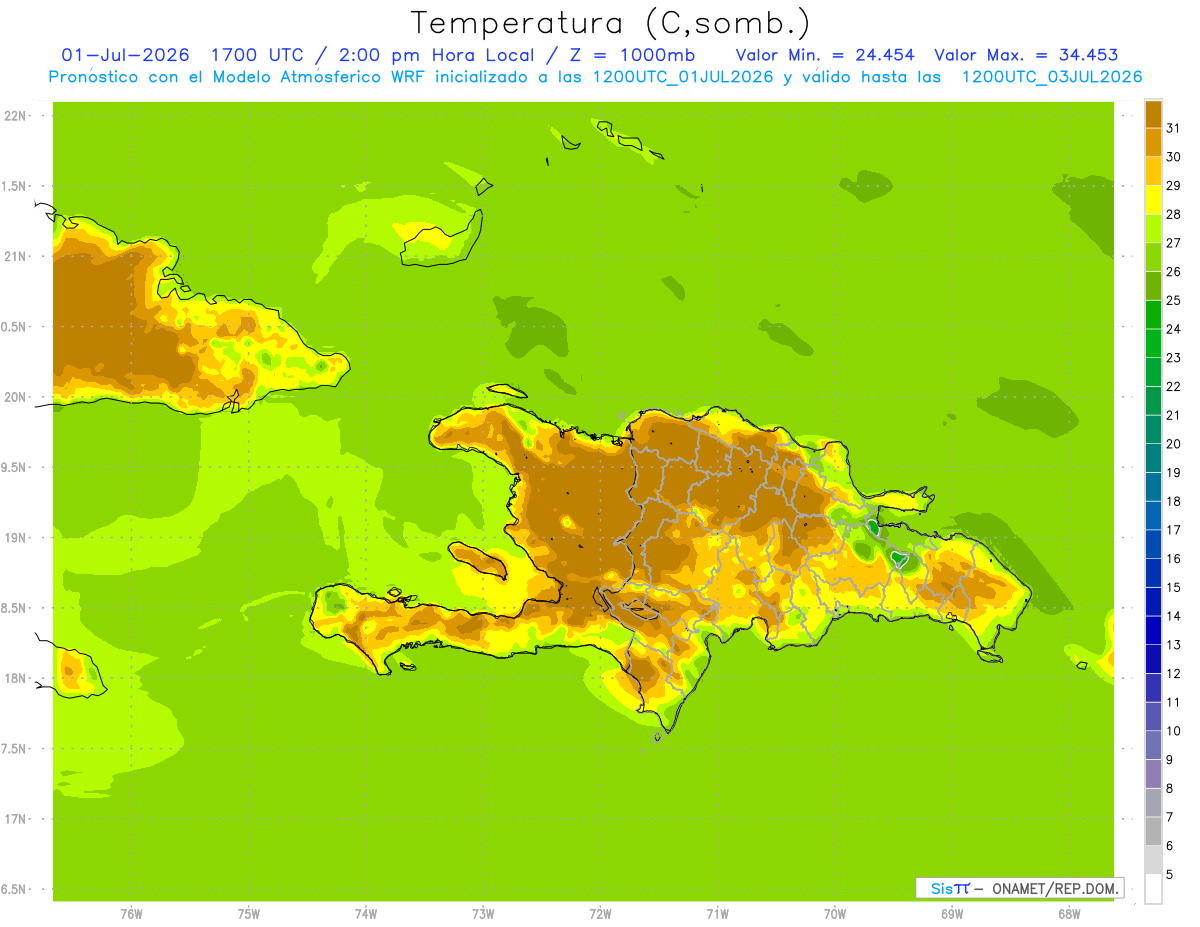Click the colorbar value label "20"
The image size is (1200, 927).
click(x=1174, y=444)
